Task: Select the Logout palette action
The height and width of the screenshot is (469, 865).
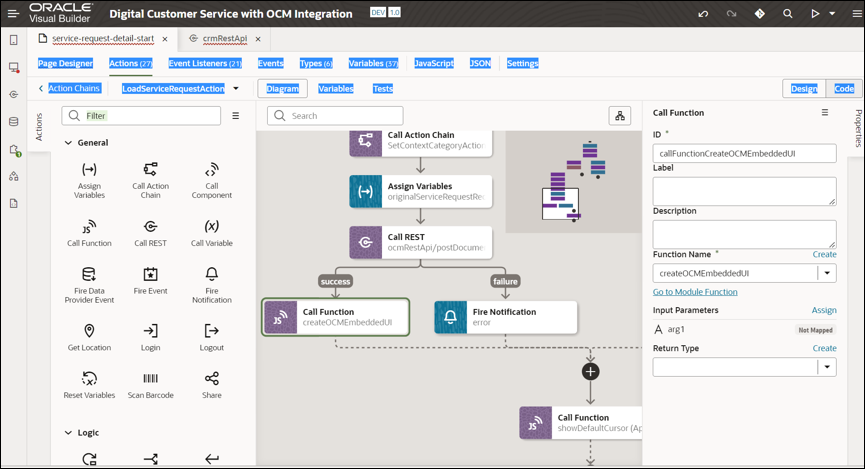Action: pos(212,338)
